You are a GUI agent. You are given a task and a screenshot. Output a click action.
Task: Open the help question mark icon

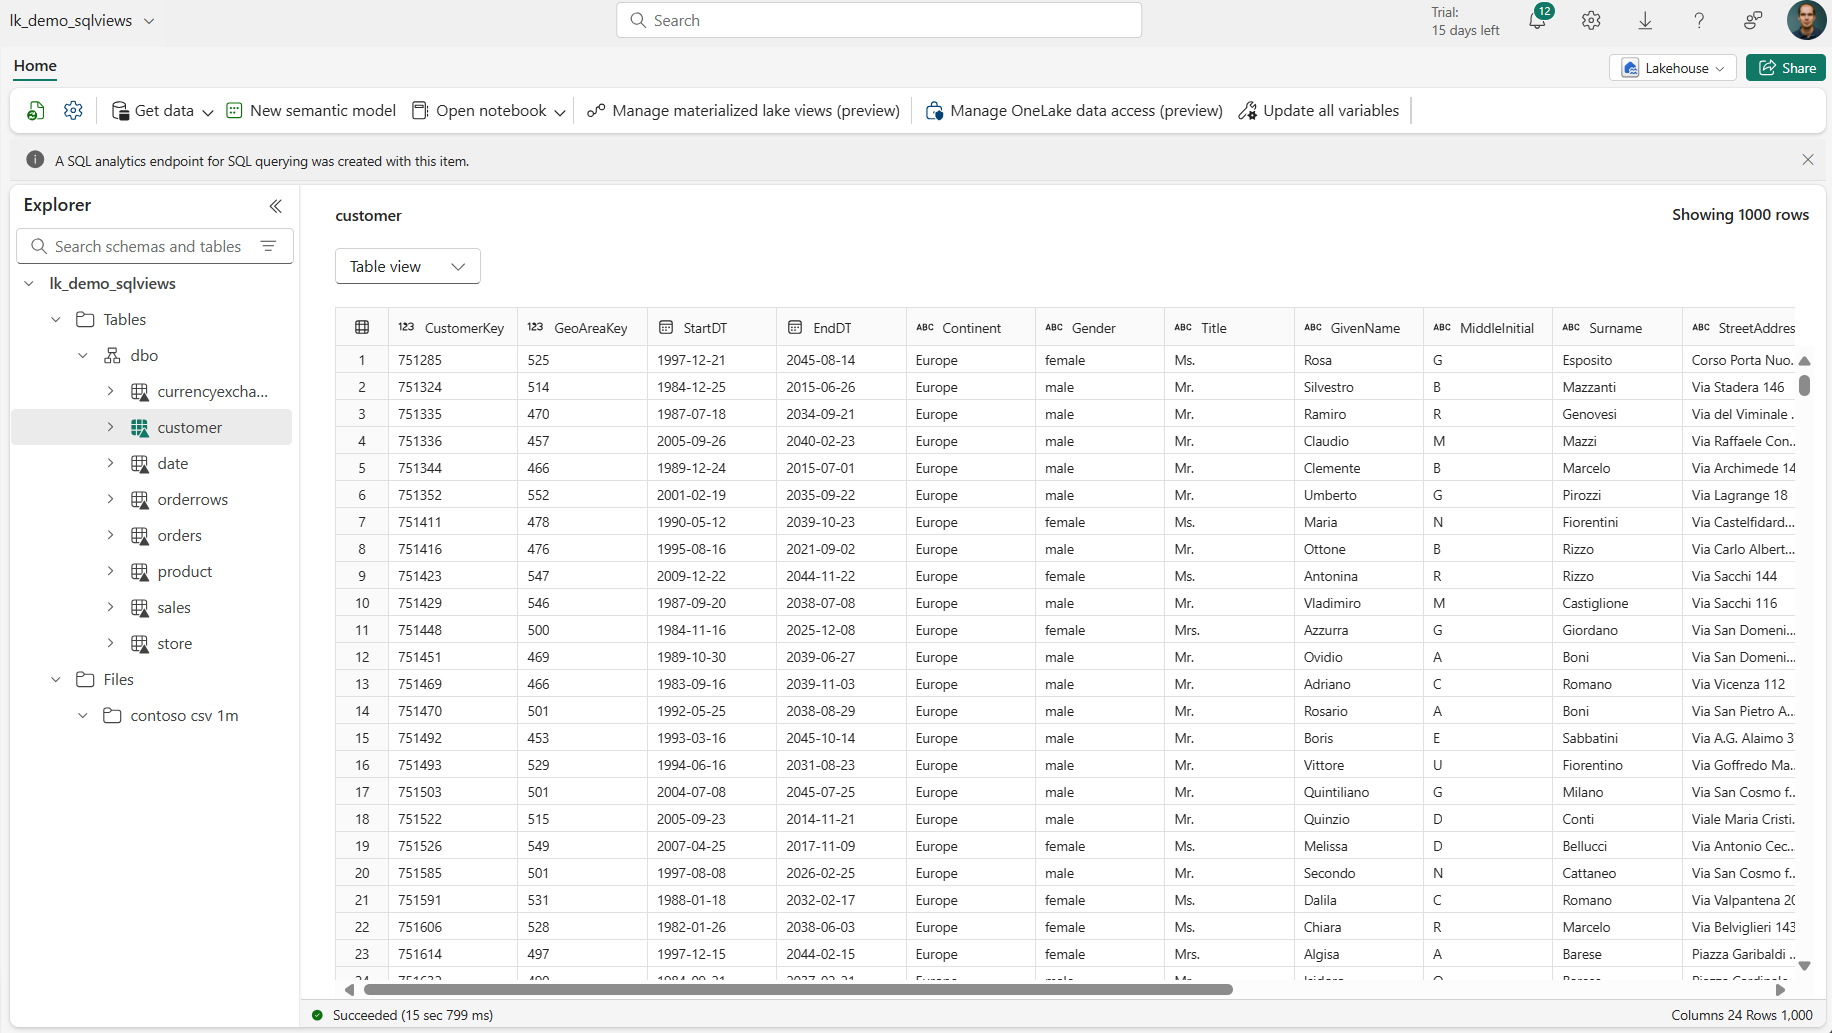point(1699,20)
